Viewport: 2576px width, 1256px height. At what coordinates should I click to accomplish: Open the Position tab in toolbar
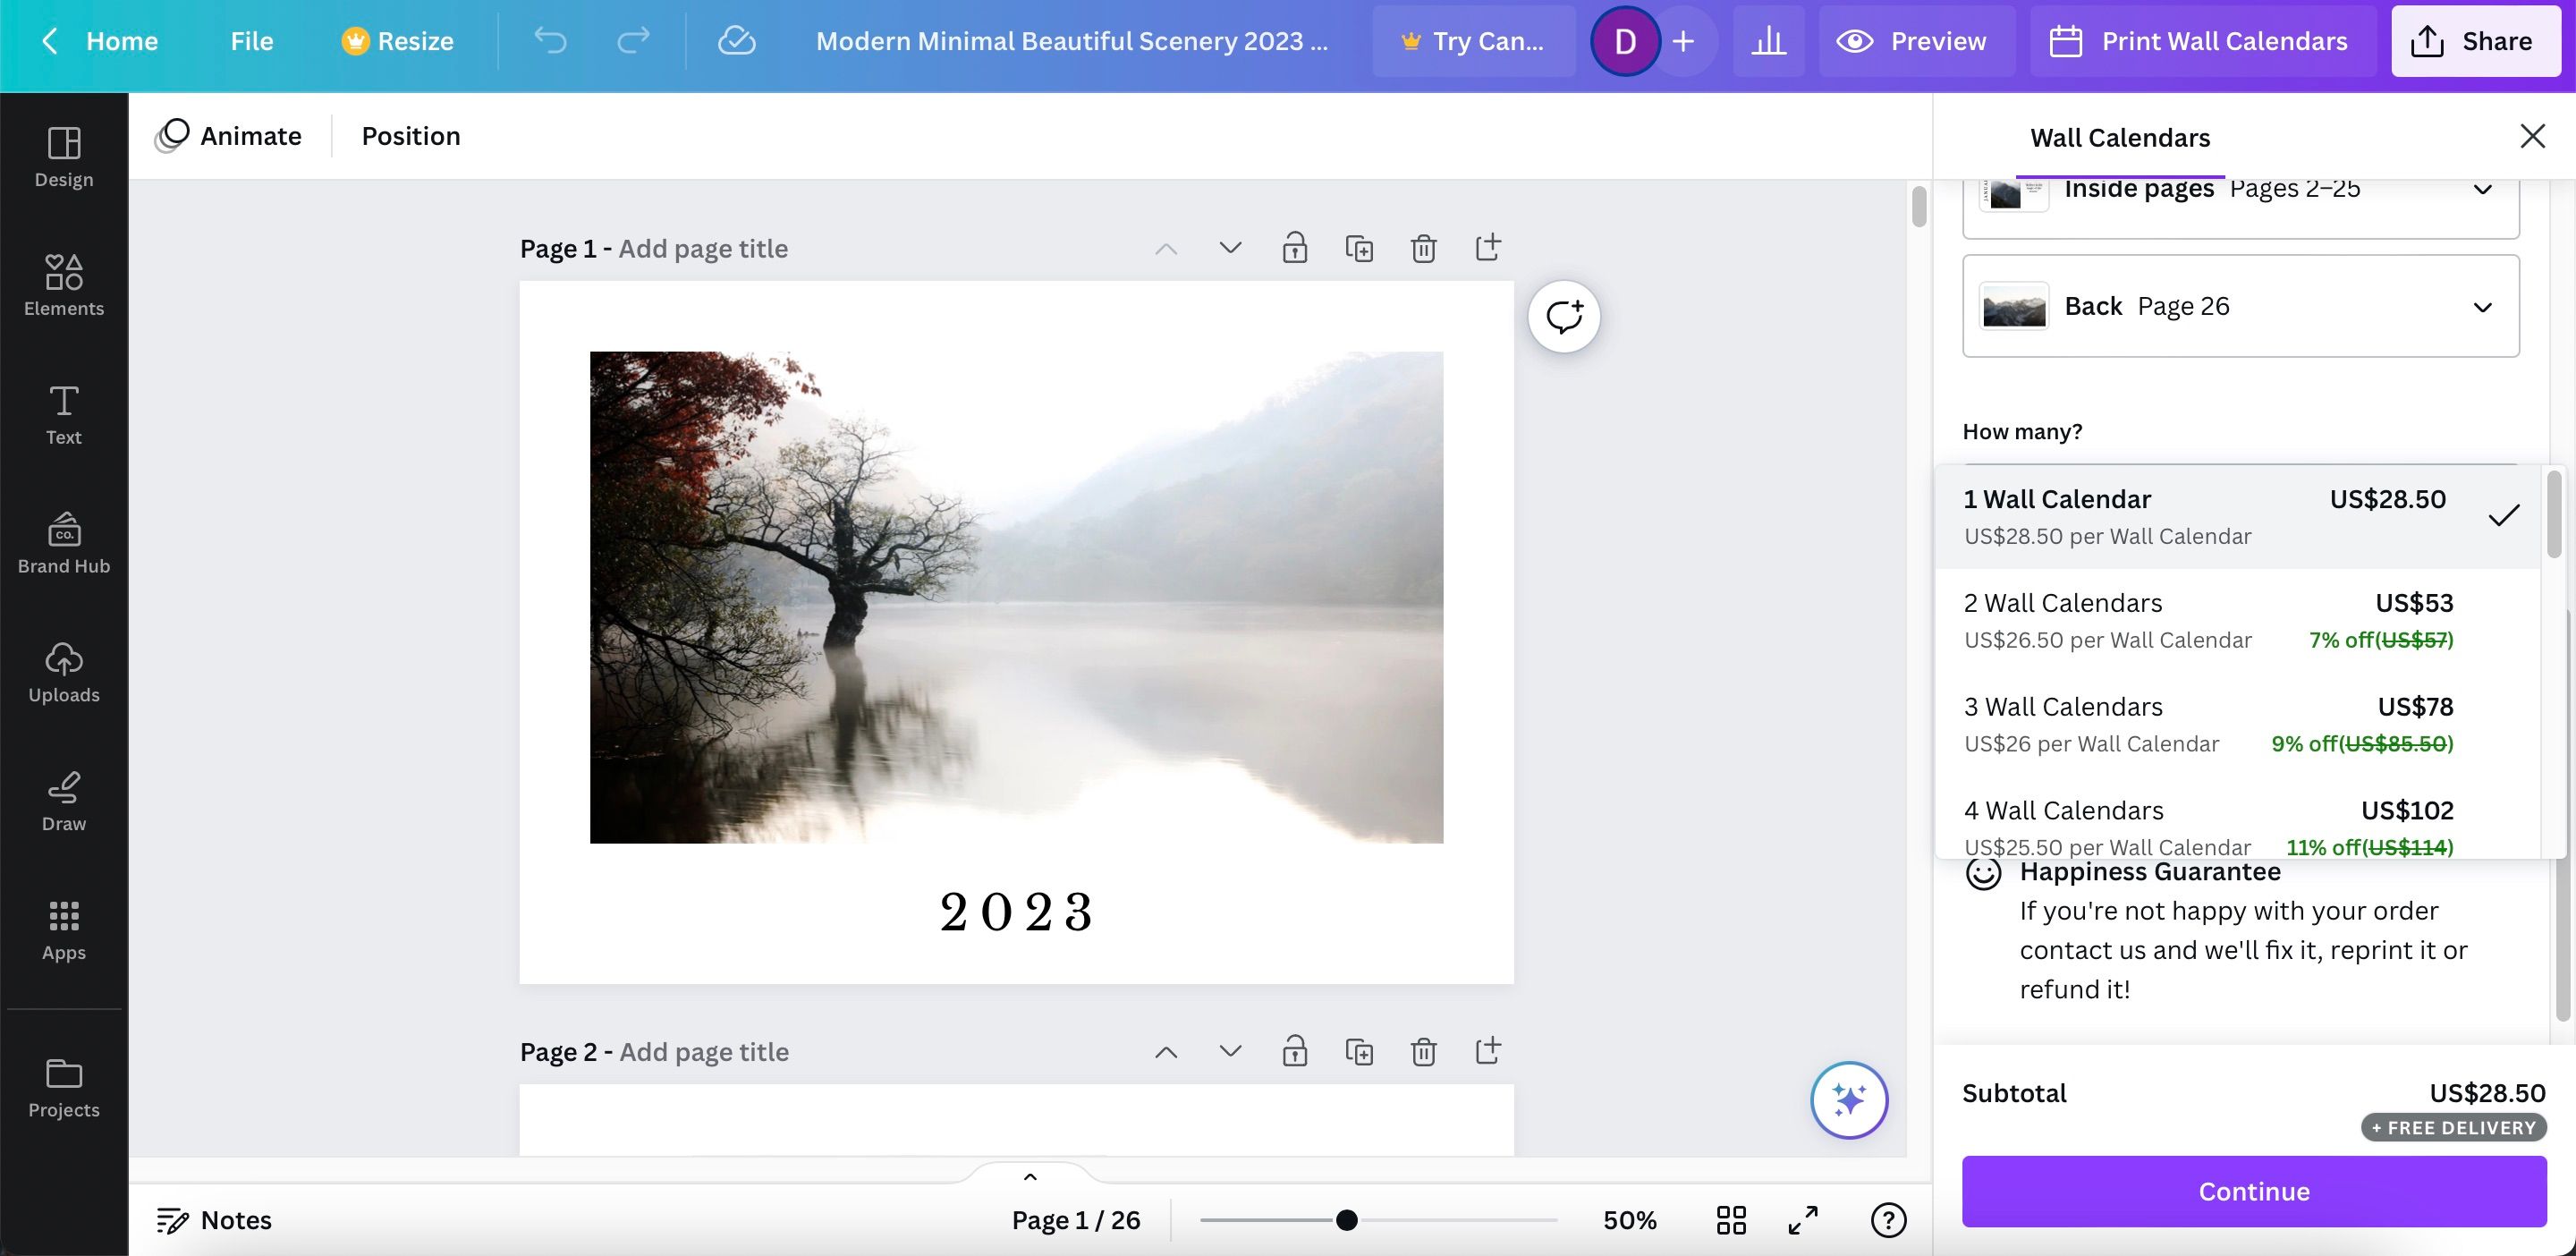[x=410, y=136]
